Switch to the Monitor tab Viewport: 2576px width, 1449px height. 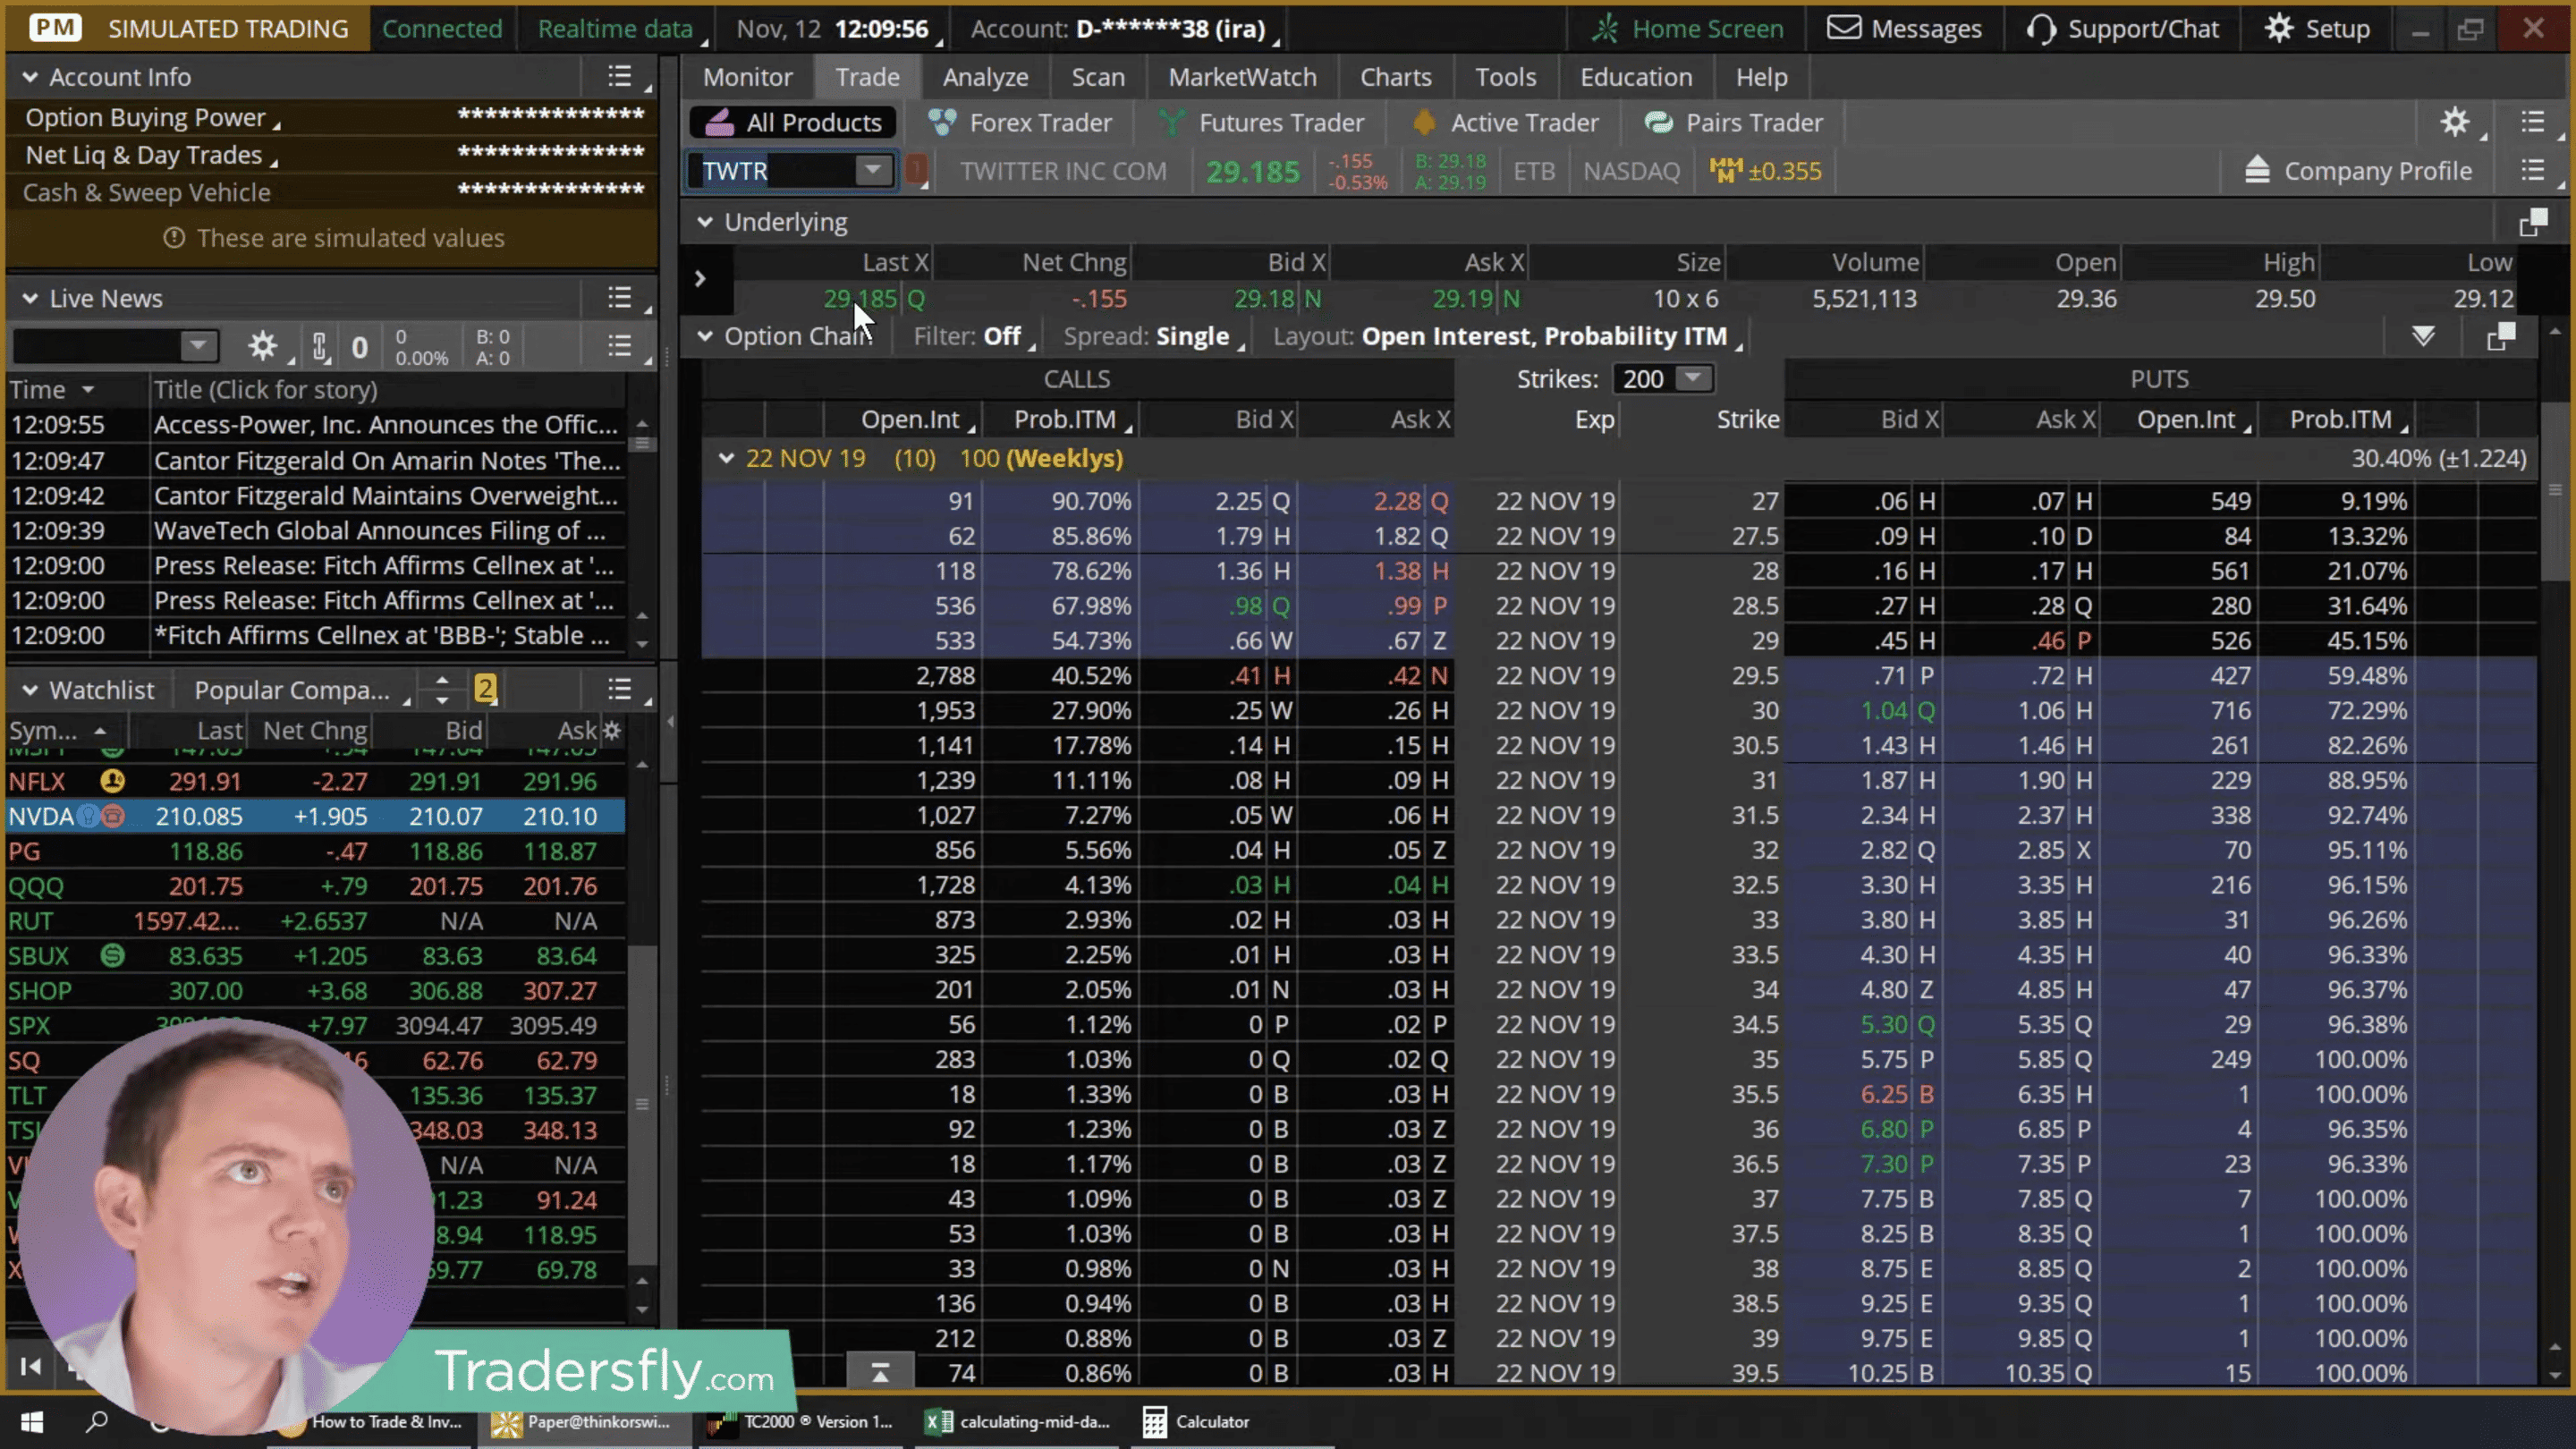[x=747, y=77]
